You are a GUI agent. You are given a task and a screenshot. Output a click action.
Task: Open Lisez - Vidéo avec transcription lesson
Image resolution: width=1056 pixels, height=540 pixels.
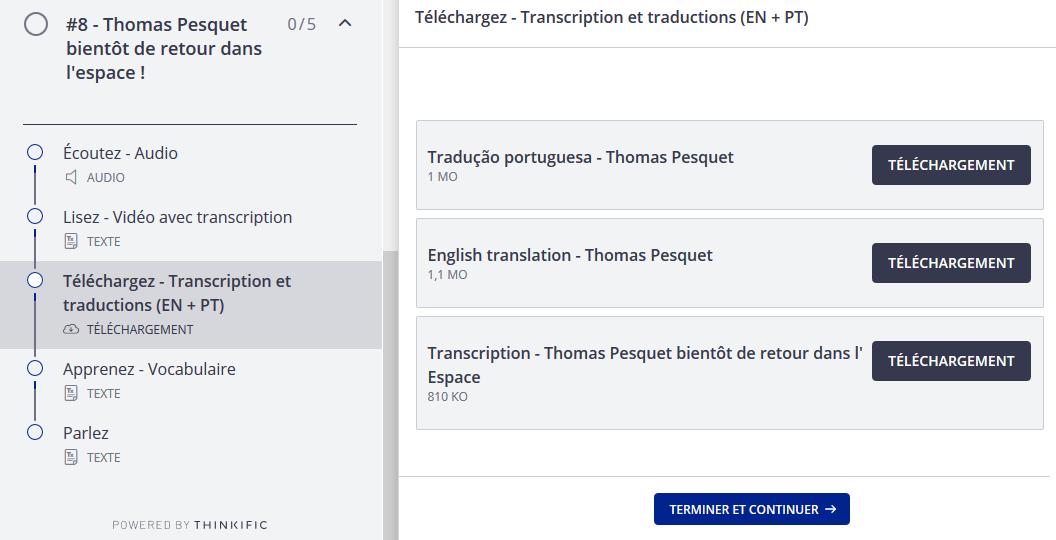[x=177, y=217]
